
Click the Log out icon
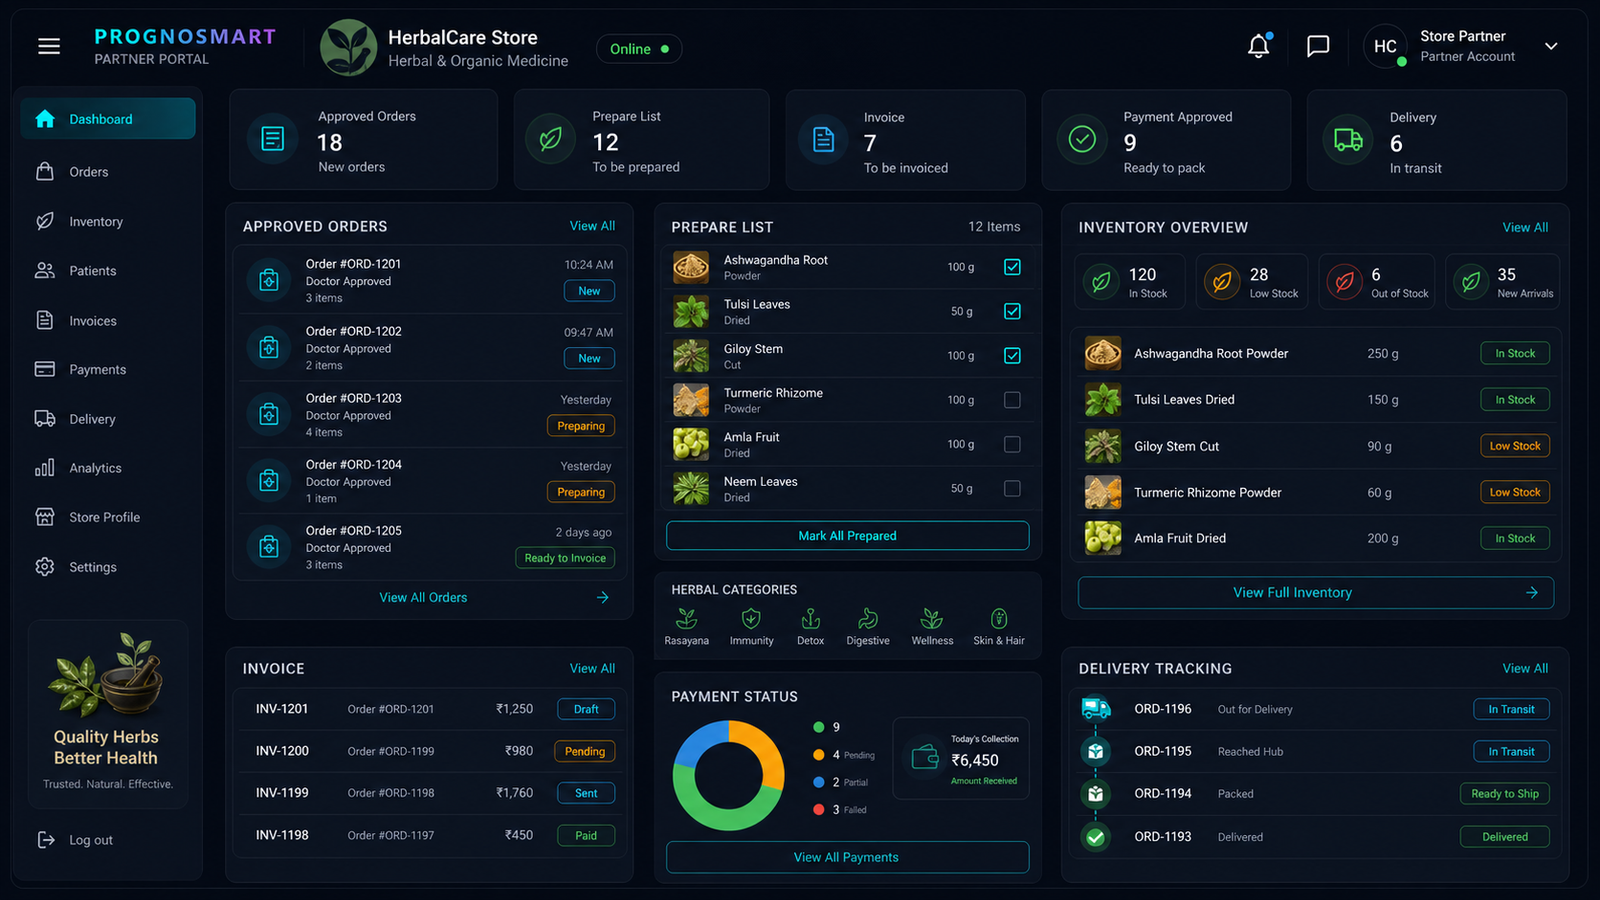point(46,840)
